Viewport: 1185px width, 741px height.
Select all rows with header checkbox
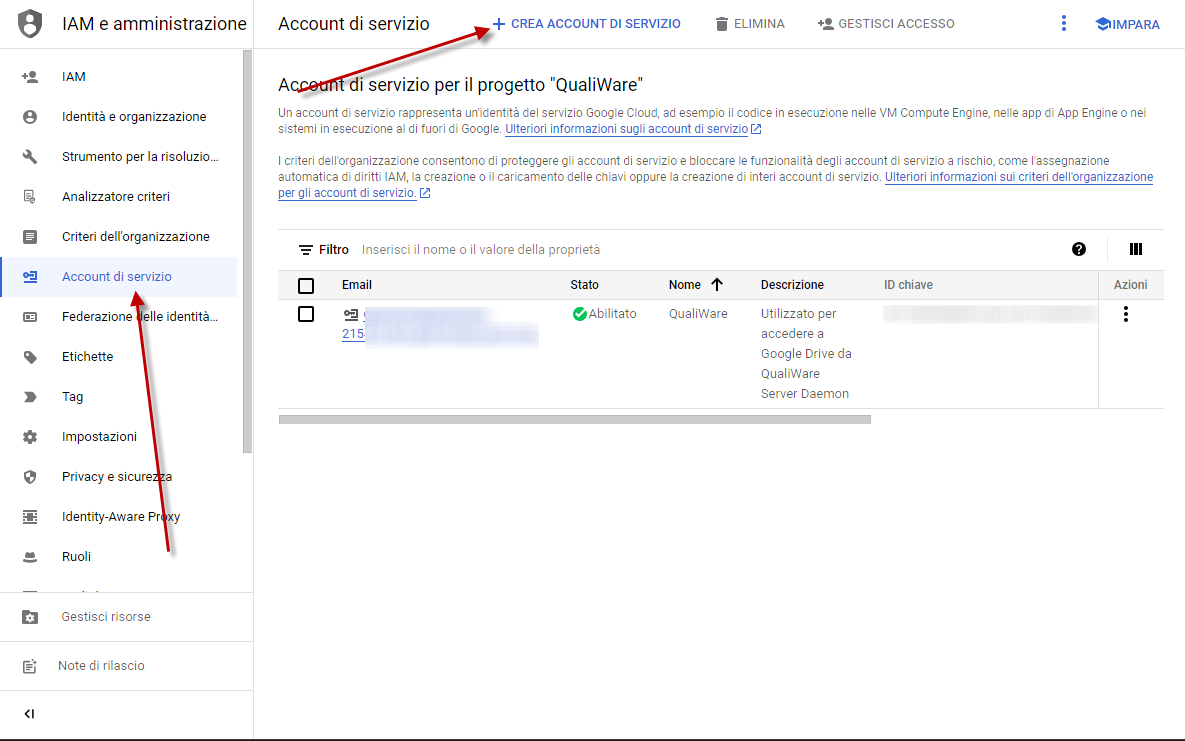(306, 285)
